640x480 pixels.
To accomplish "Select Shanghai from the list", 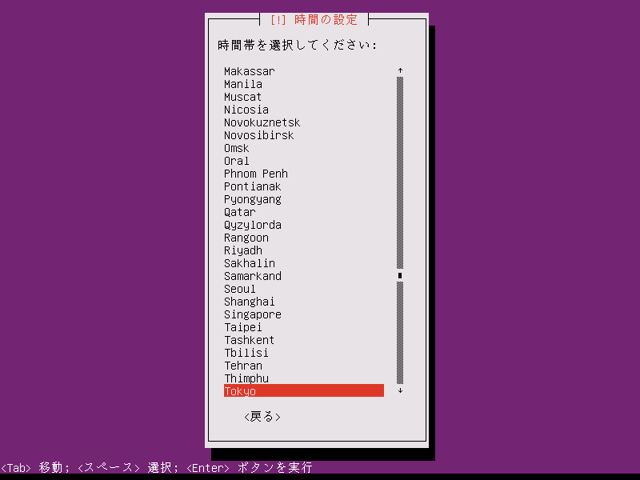I will [304, 301].
